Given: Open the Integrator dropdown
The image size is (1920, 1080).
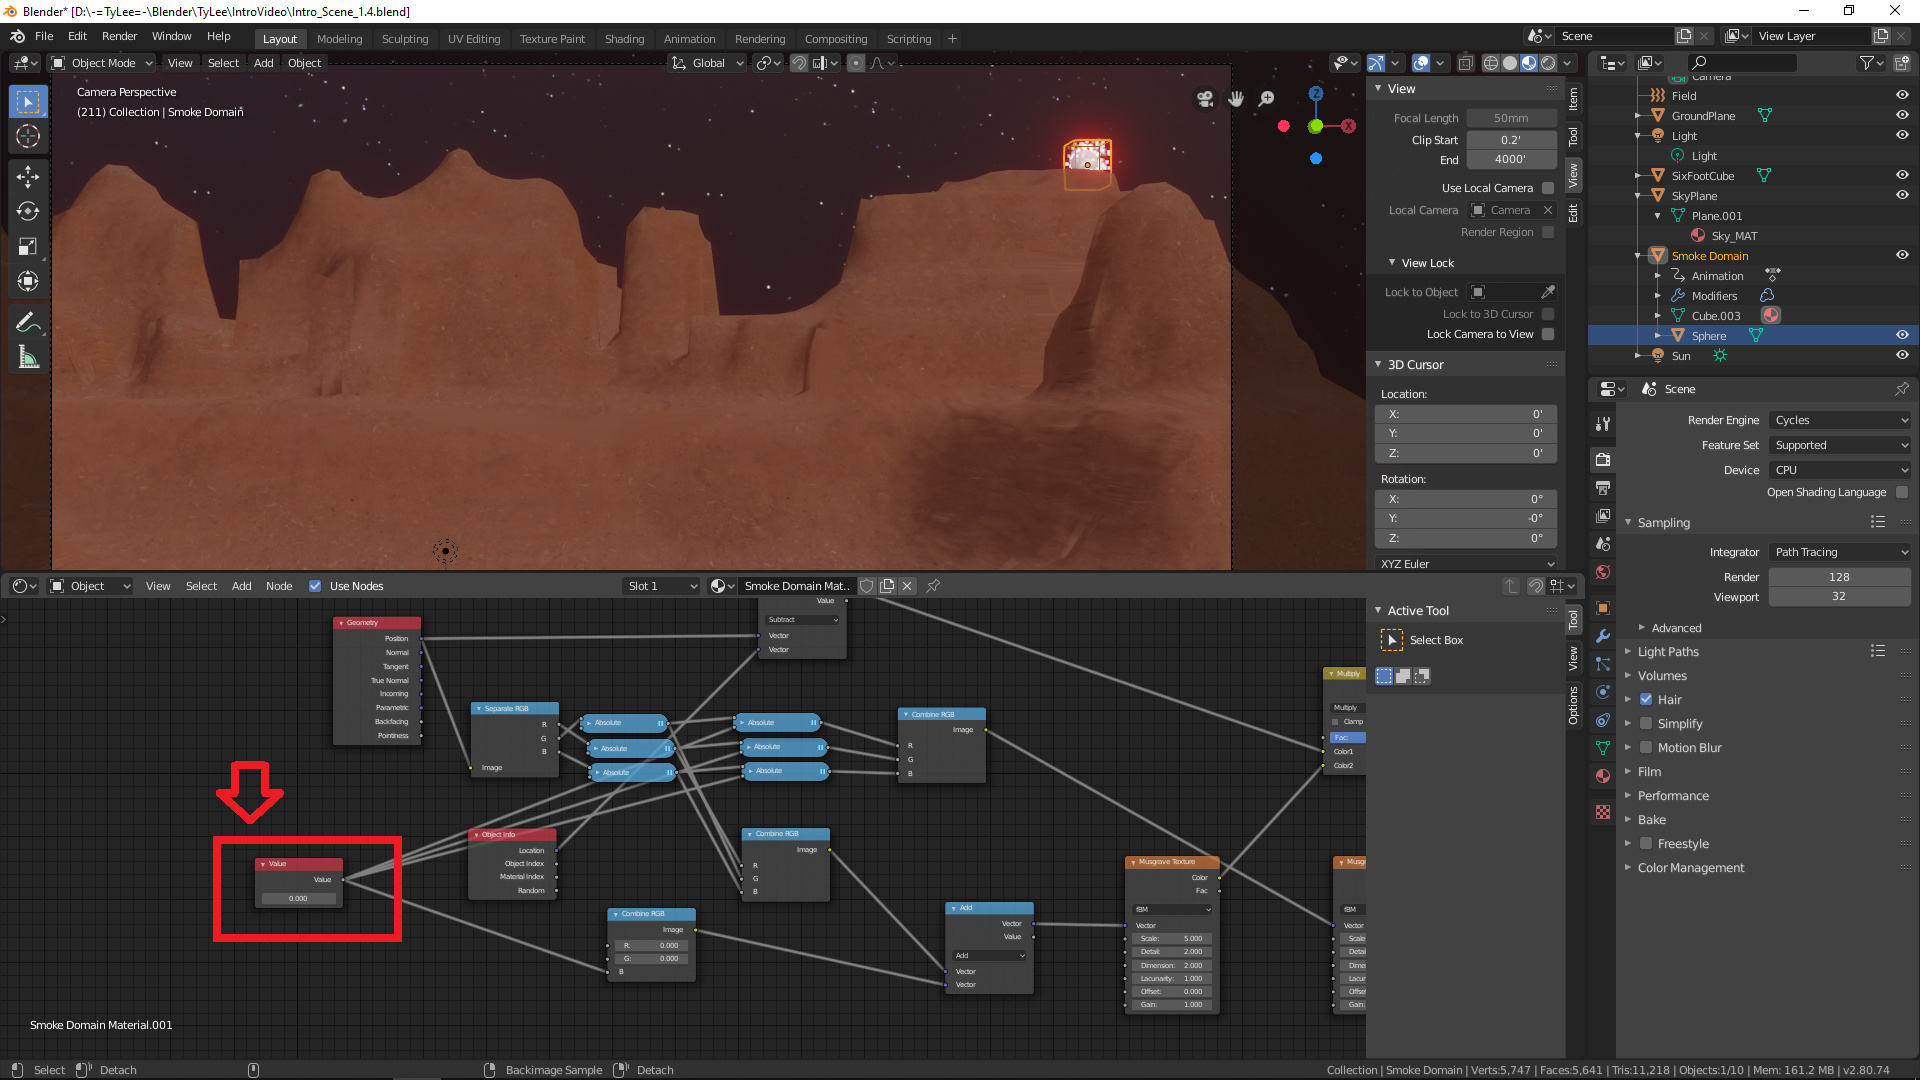Looking at the screenshot, I should click(1840, 552).
